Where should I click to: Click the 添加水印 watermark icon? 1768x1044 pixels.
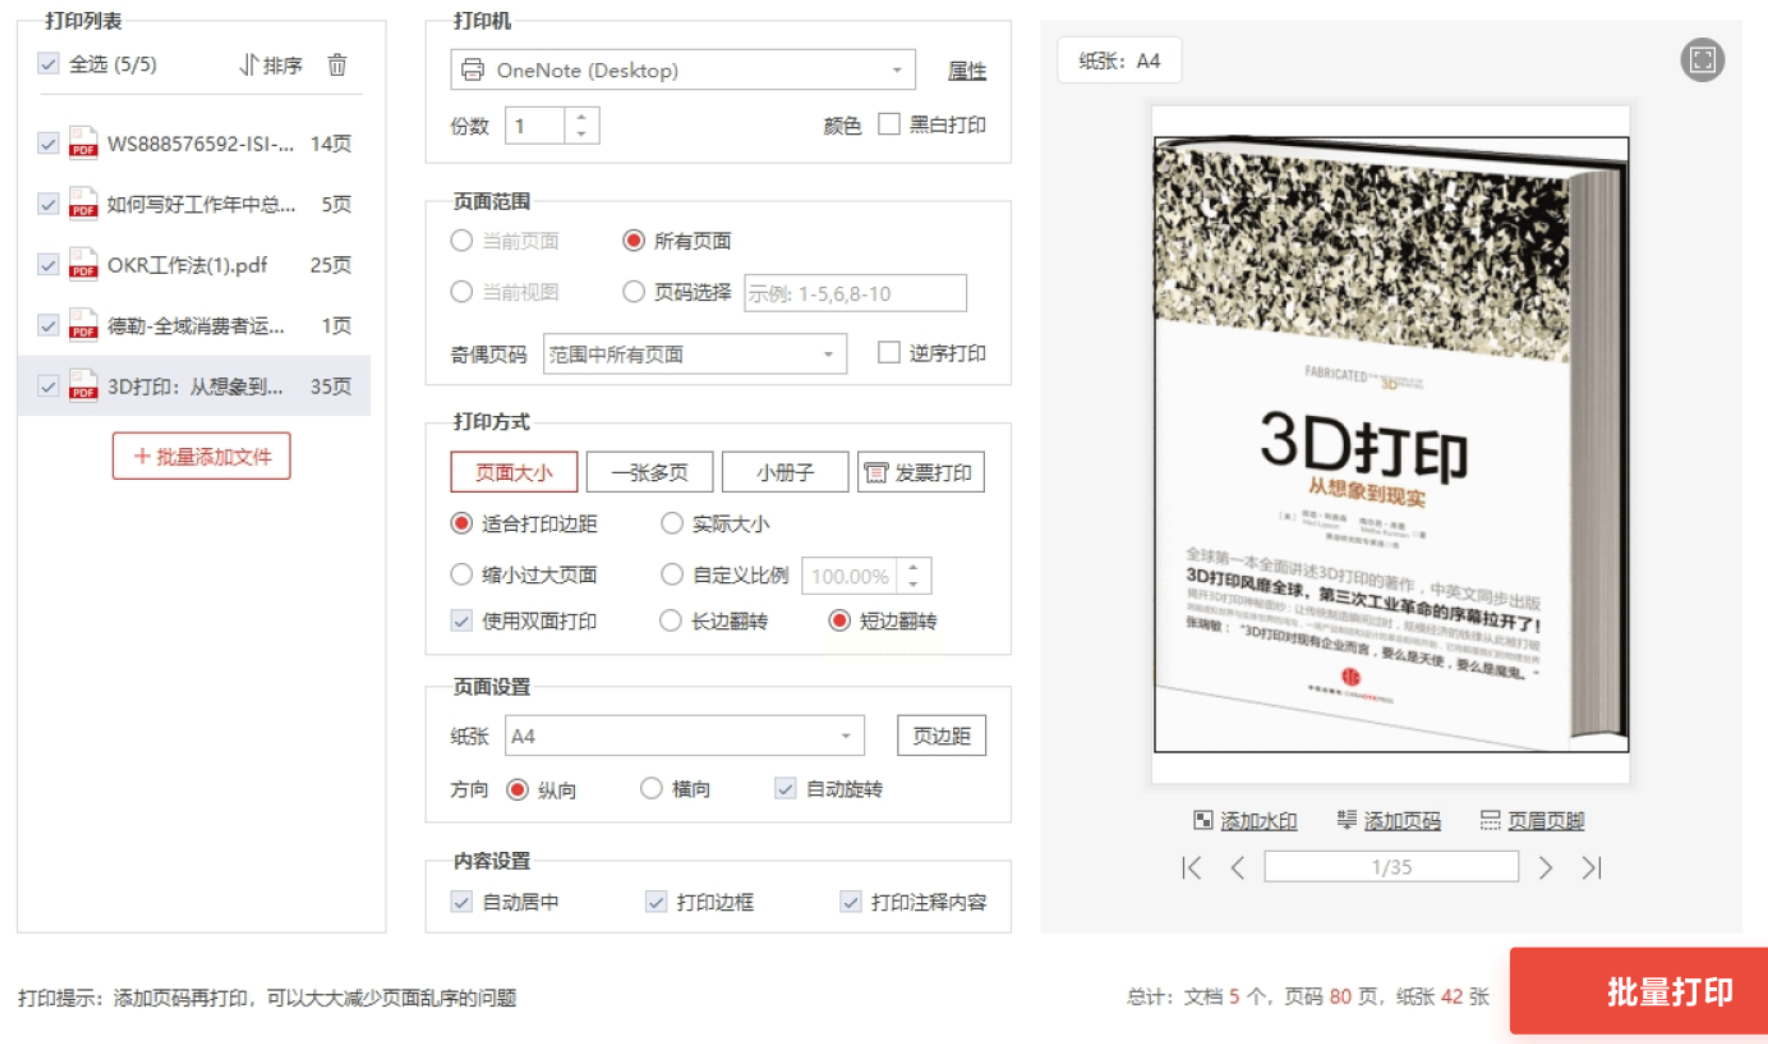tap(1203, 820)
